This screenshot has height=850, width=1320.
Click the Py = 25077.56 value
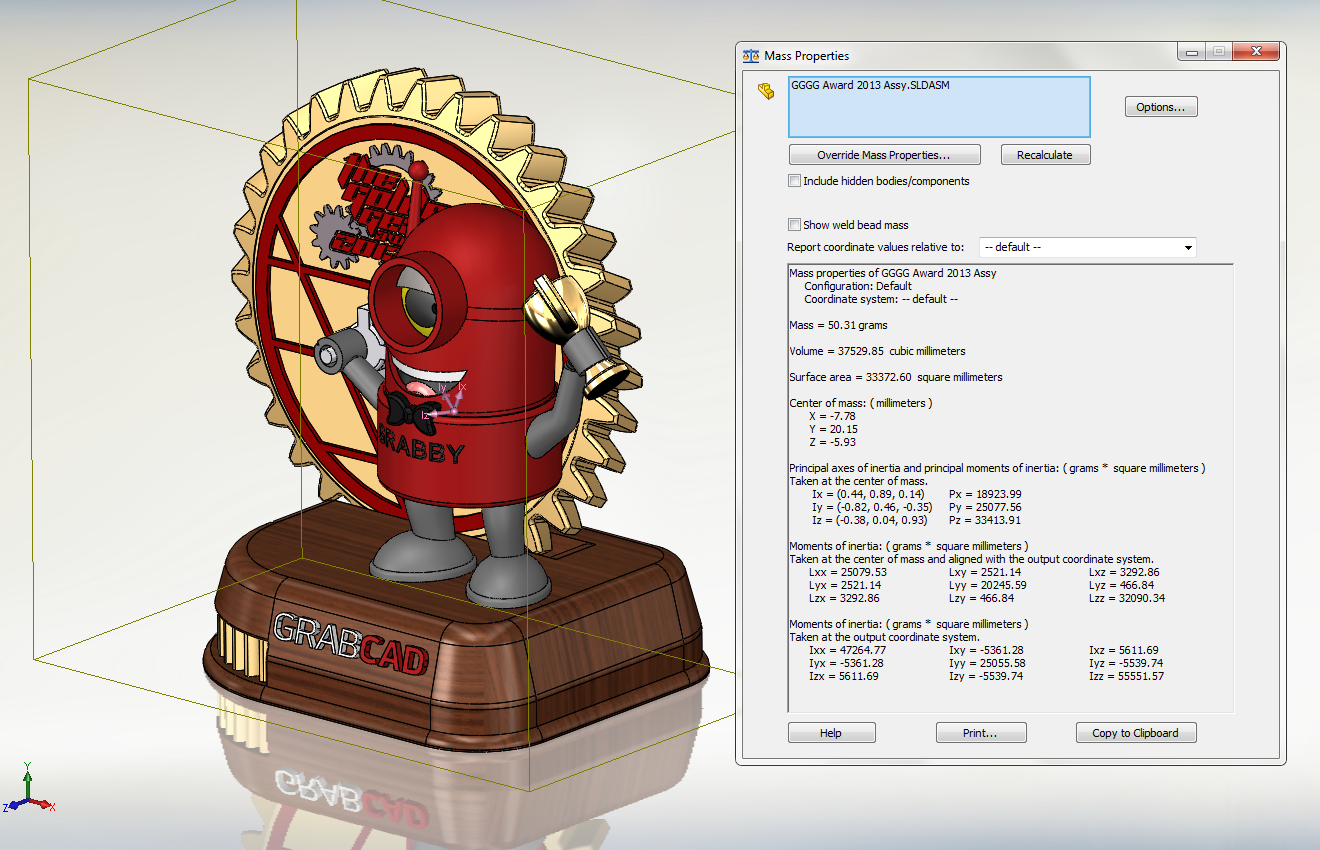(x=985, y=507)
